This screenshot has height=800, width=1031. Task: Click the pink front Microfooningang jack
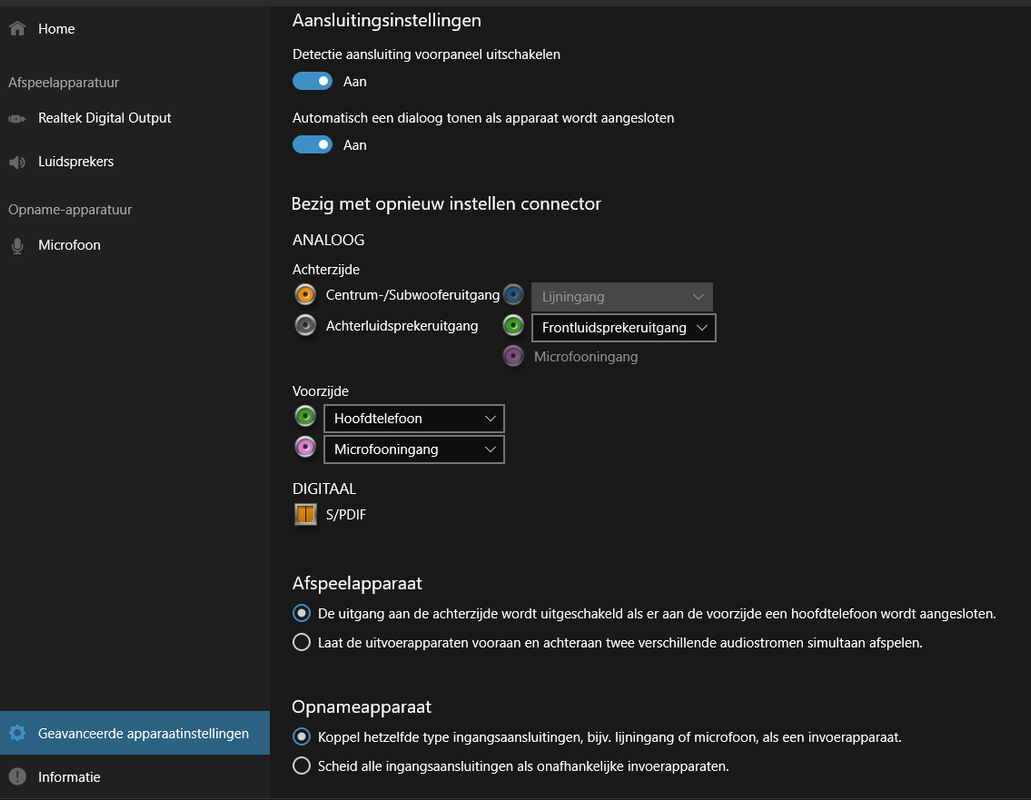305,447
